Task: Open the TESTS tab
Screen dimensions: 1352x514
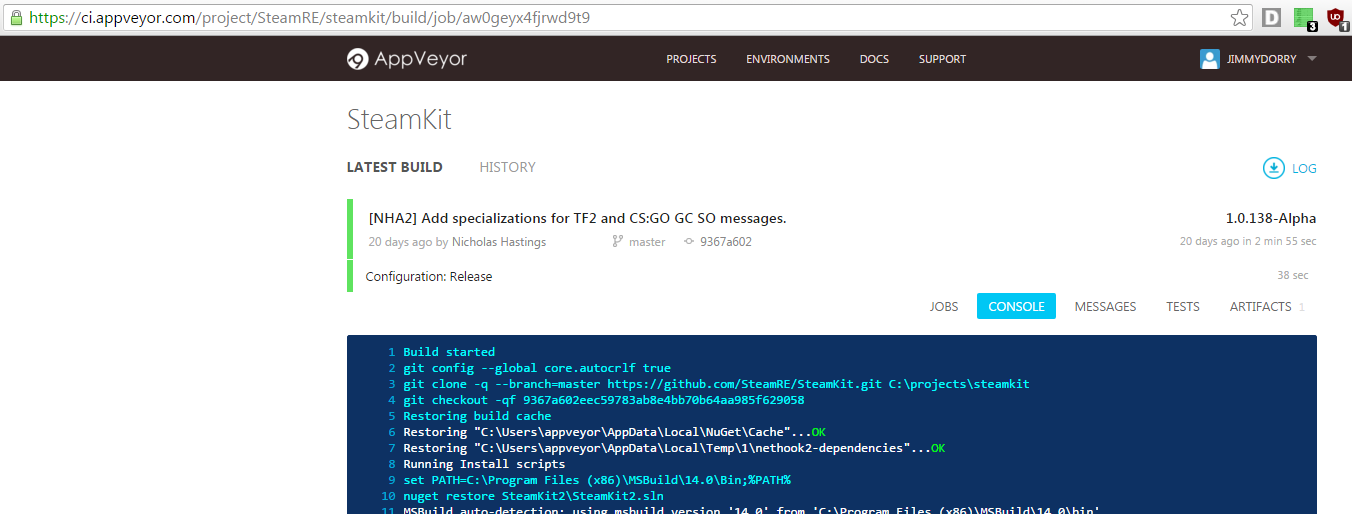Action: point(1183,306)
